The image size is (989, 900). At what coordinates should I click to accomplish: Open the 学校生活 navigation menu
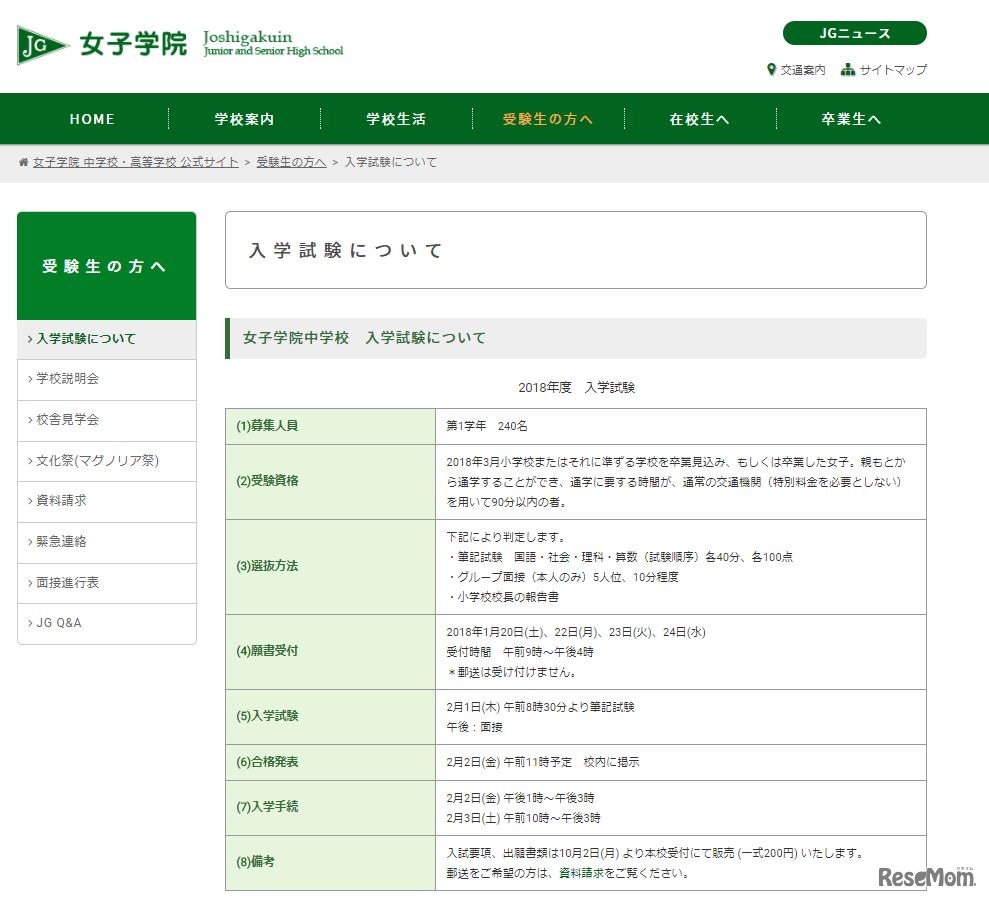(x=395, y=118)
